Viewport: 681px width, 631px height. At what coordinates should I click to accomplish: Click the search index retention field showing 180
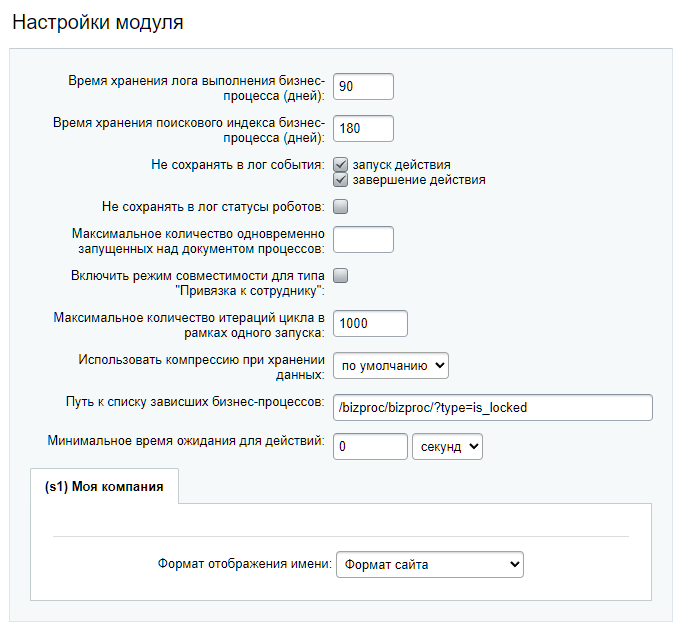pos(364,129)
